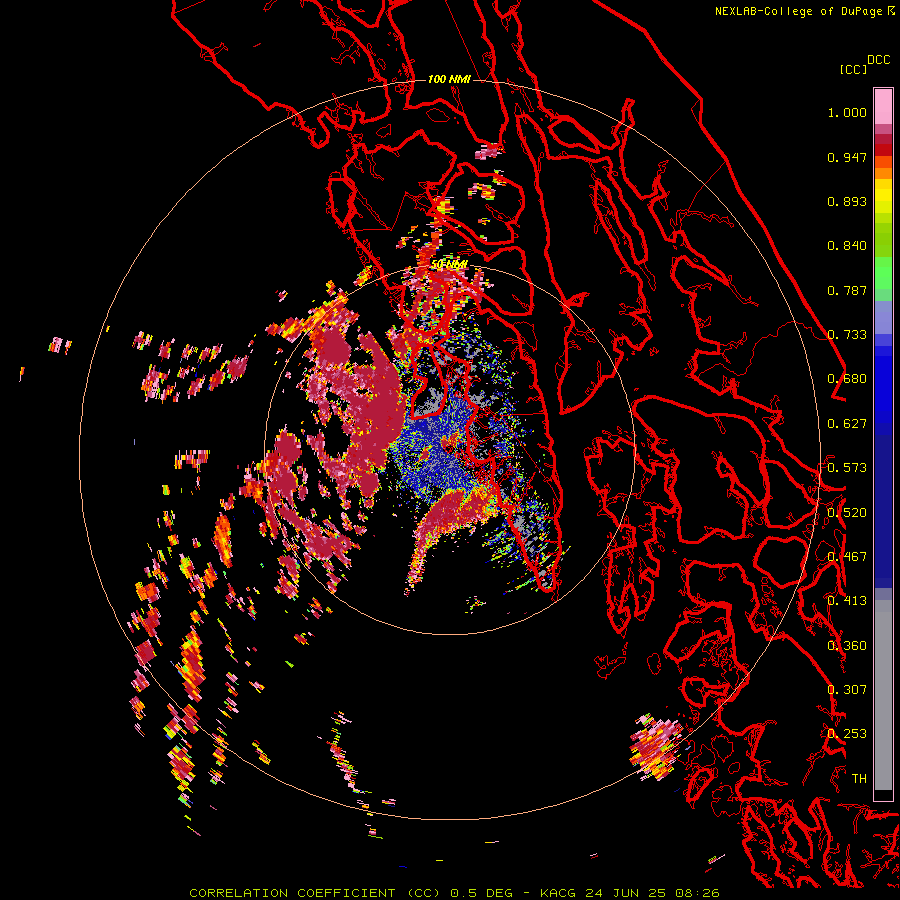Select the 0.360 color scale value
The height and width of the screenshot is (900, 900).
coord(847,646)
